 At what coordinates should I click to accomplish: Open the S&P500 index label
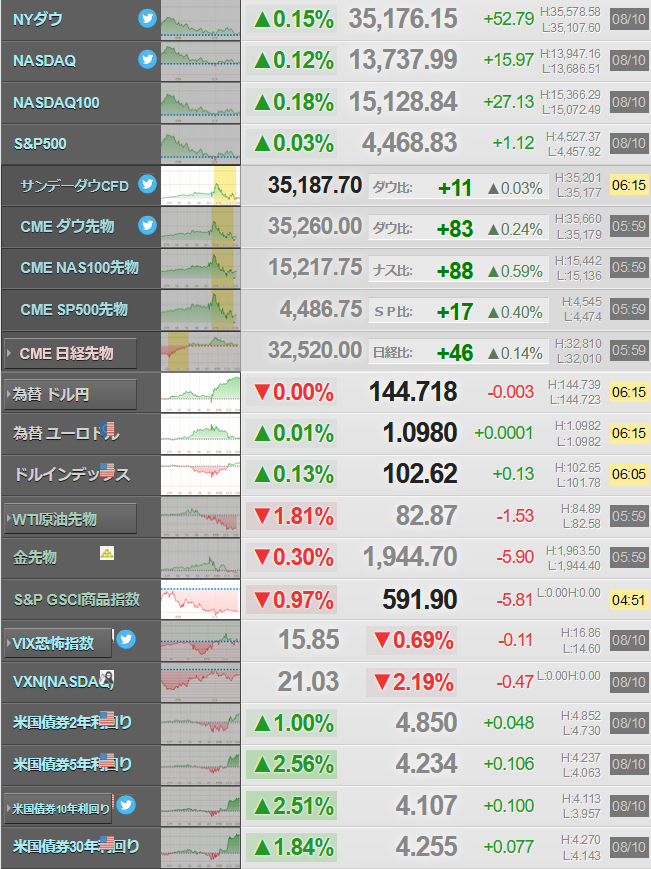40,144
